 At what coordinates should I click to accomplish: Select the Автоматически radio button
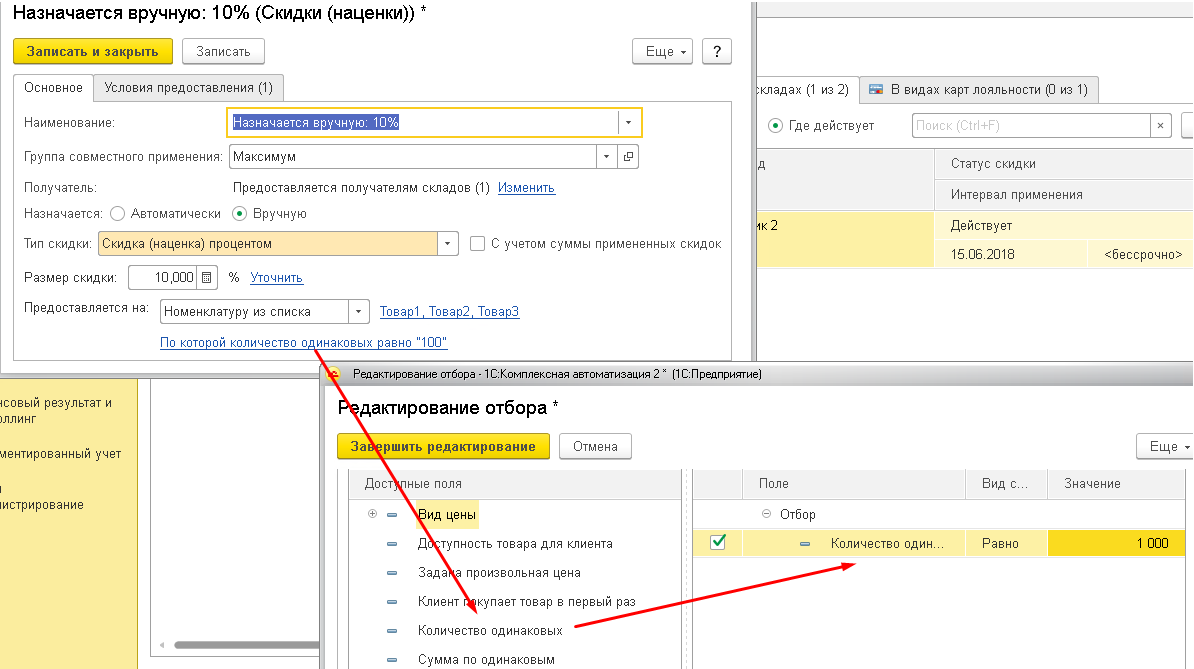117,214
